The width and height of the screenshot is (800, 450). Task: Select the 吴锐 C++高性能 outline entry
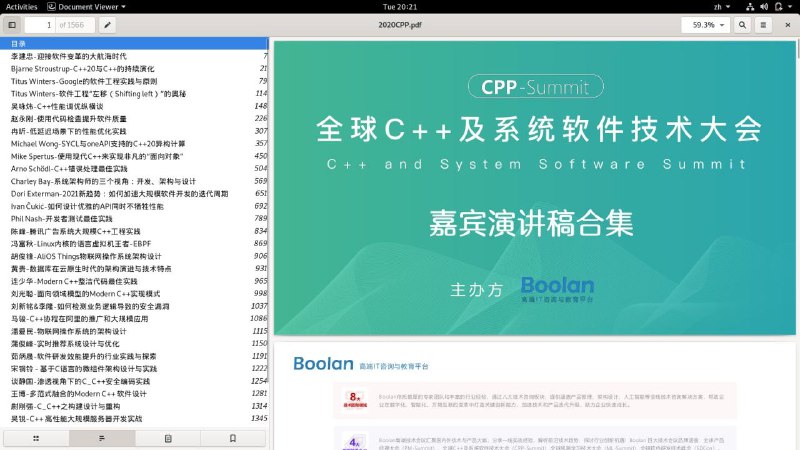pyautogui.click(x=134, y=418)
